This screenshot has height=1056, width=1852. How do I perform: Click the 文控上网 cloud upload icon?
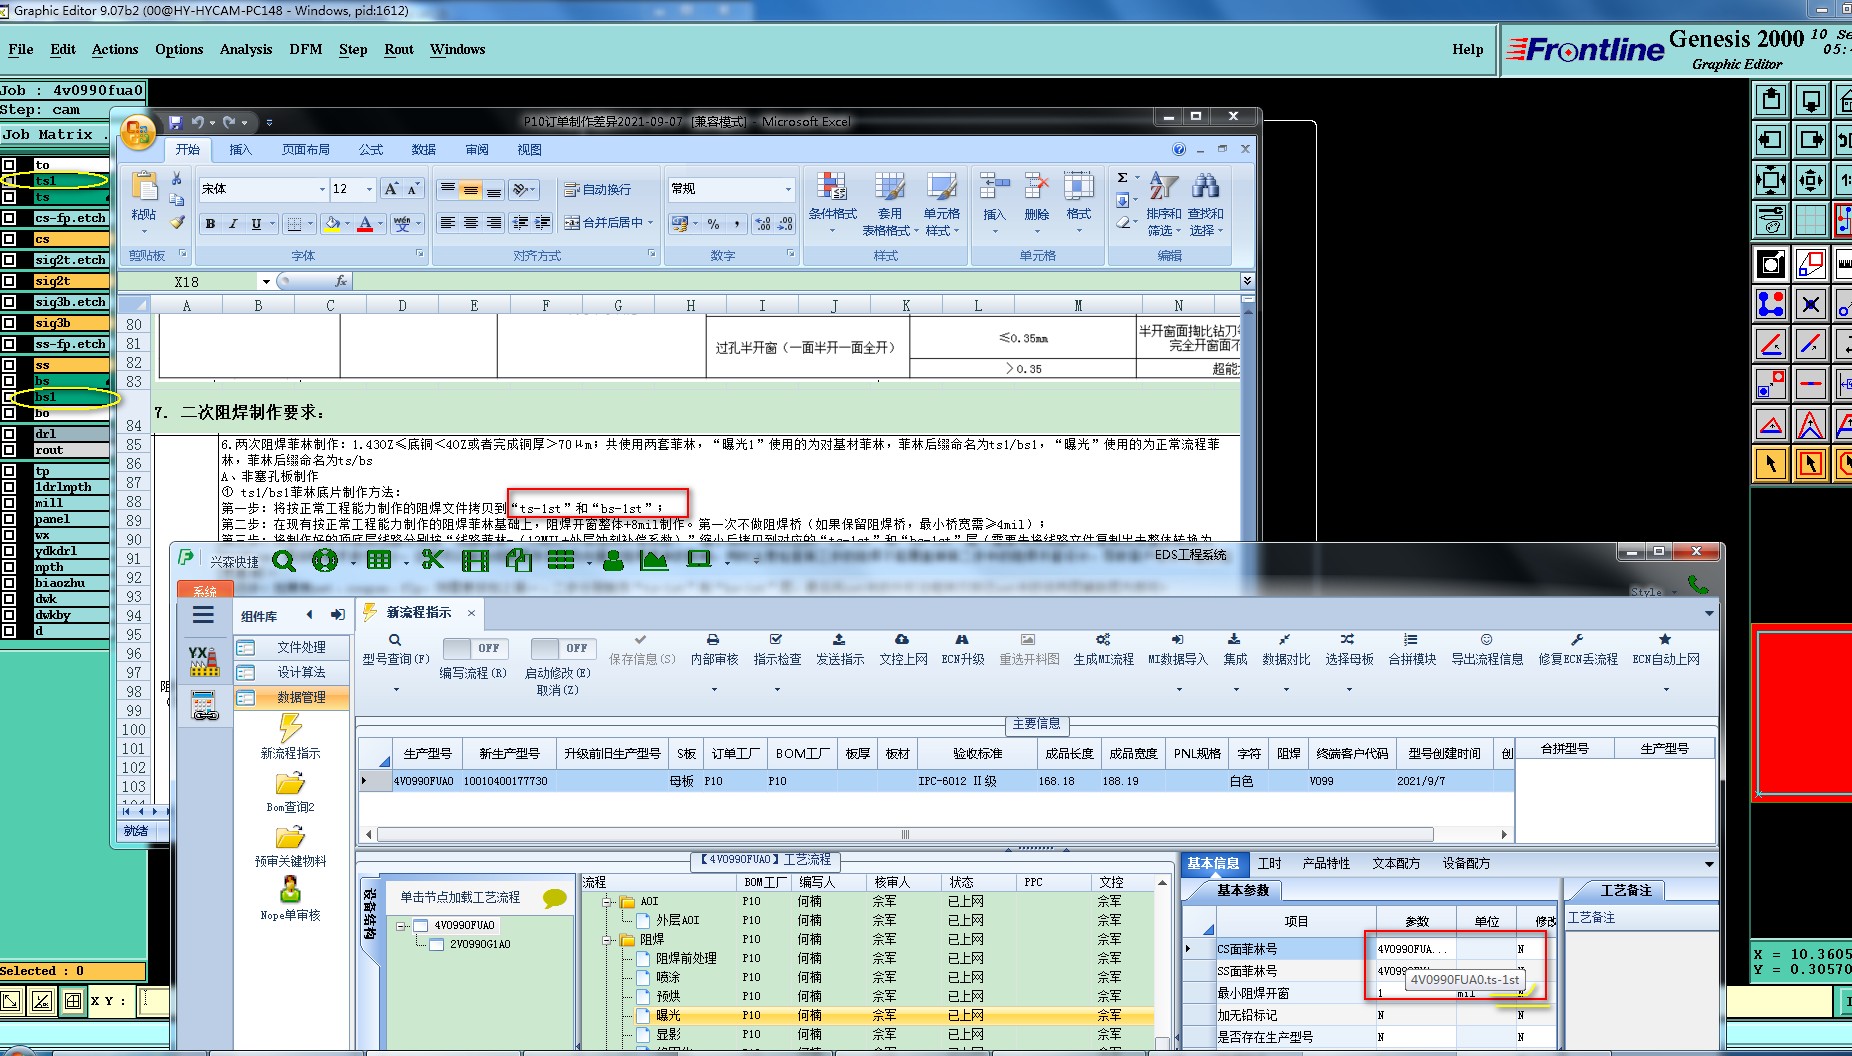[x=902, y=639]
